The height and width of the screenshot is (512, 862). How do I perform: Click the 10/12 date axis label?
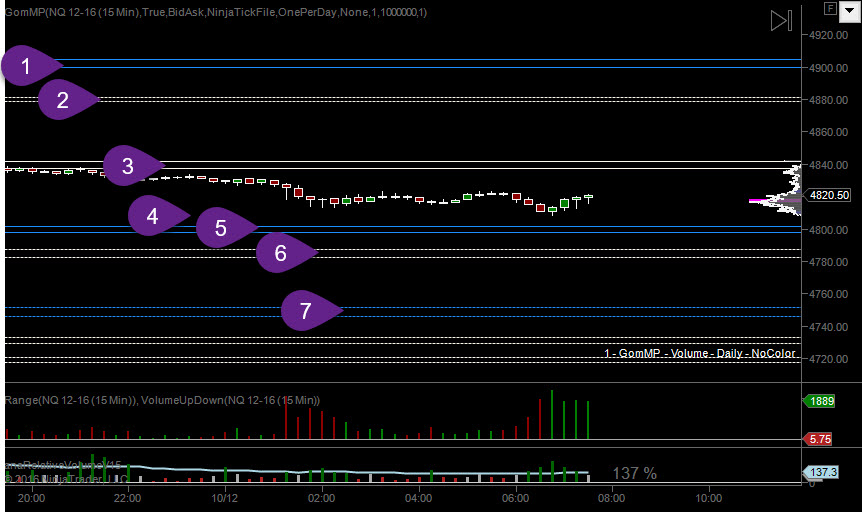[x=225, y=498]
